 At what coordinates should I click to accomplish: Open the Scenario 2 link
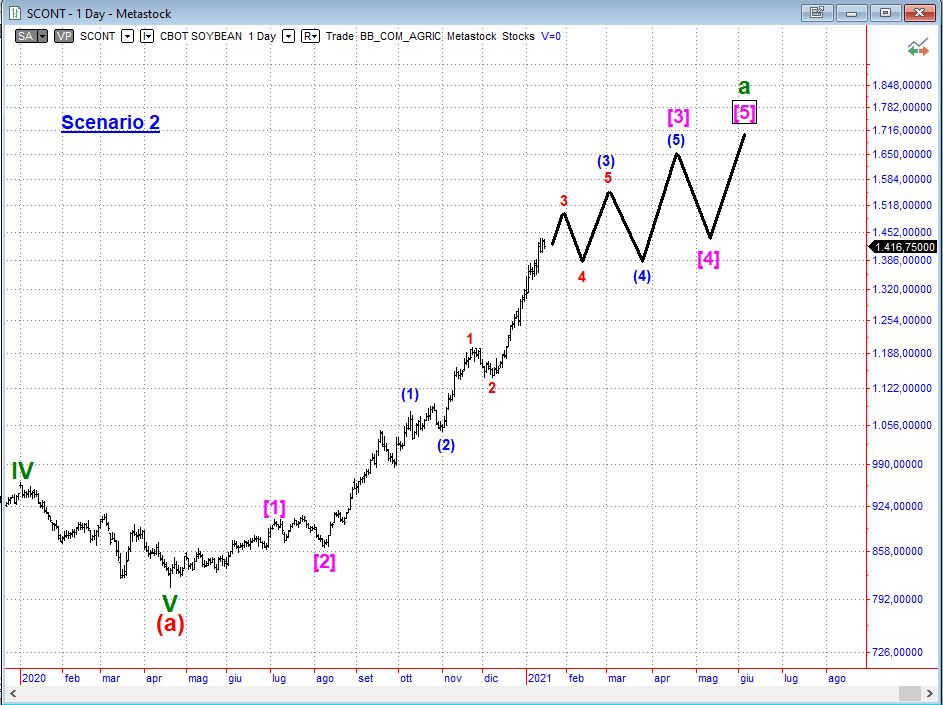(x=111, y=122)
